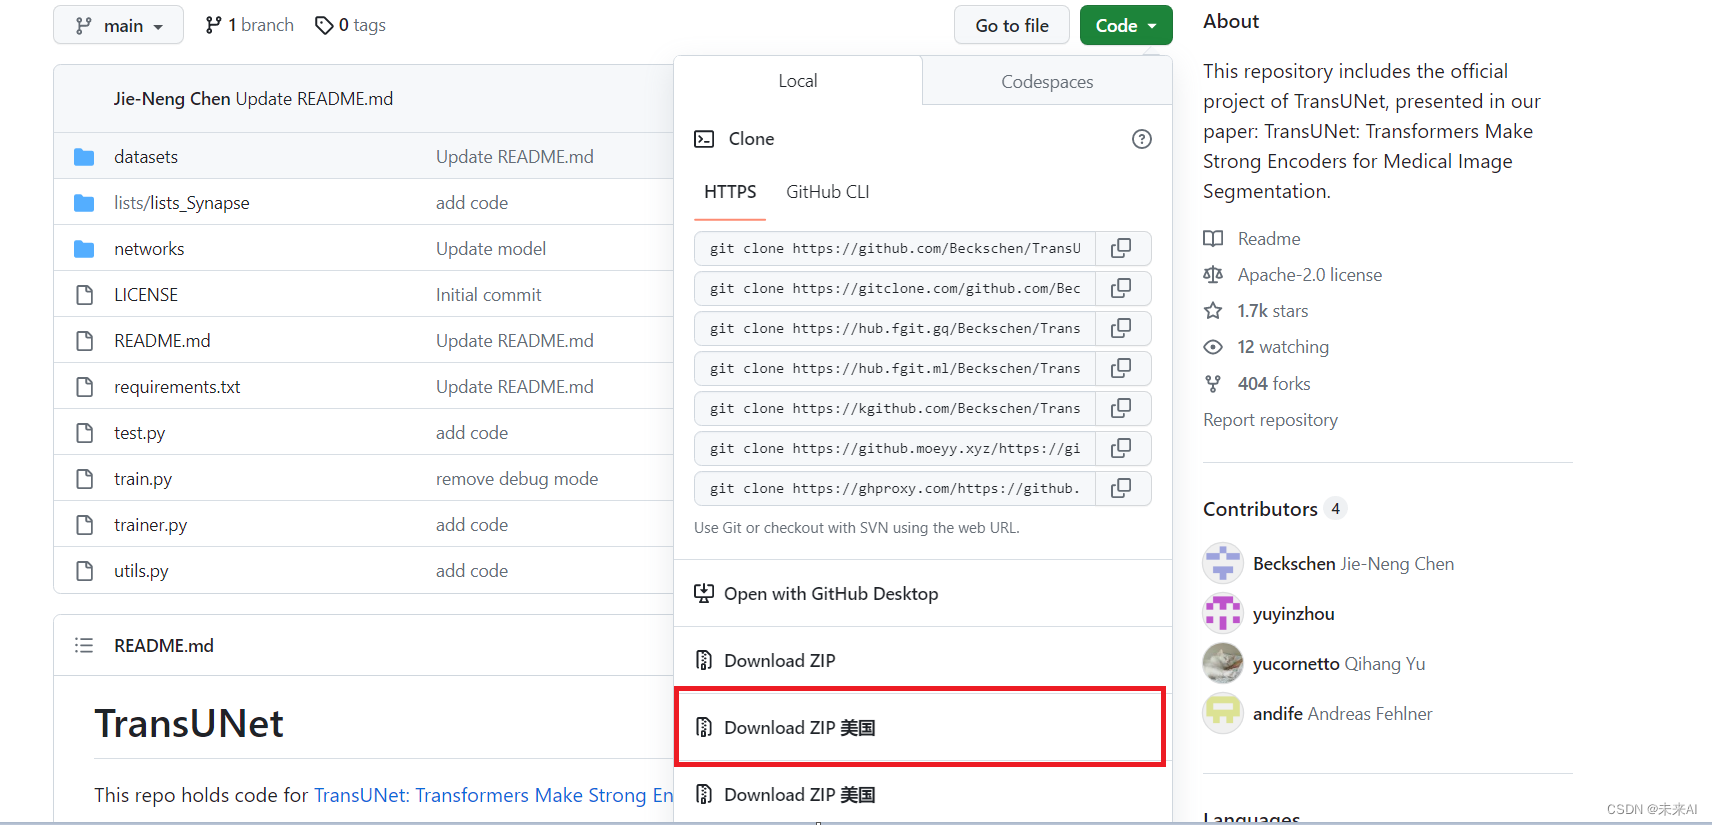Click the terminal icon beside Clone
The image size is (1712, 825).
[704, 139]
